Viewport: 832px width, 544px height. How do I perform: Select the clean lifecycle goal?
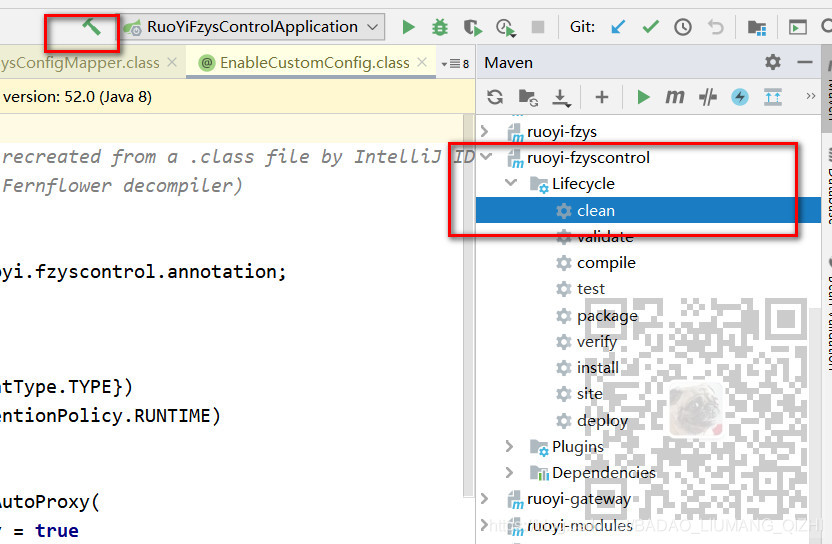click(648, 210)
